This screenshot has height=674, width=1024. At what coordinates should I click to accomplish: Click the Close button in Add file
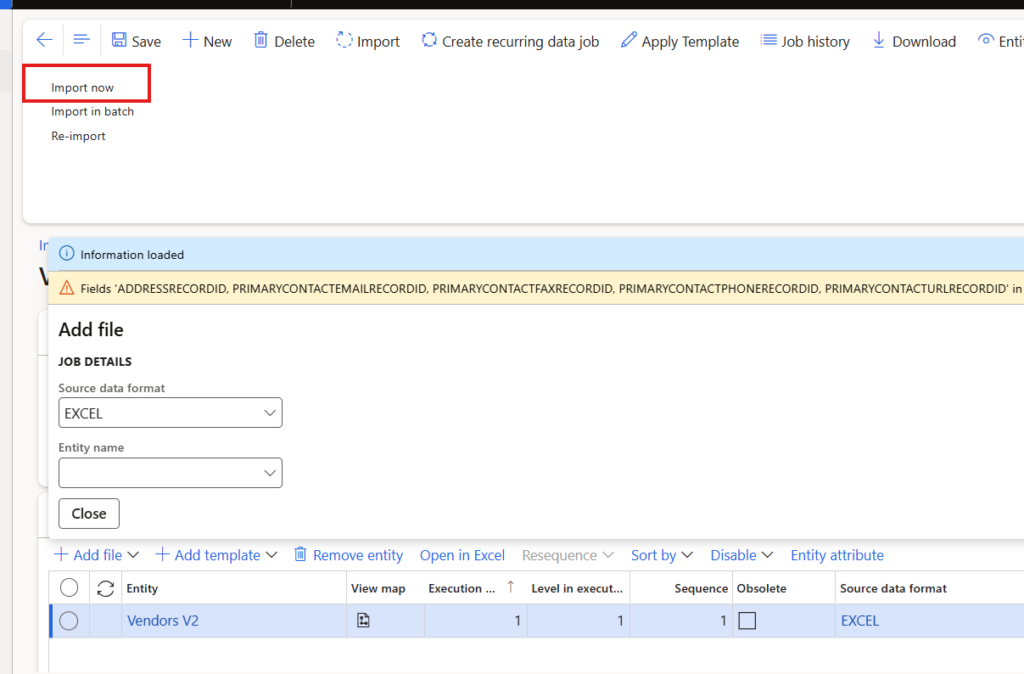coord(89,513)
